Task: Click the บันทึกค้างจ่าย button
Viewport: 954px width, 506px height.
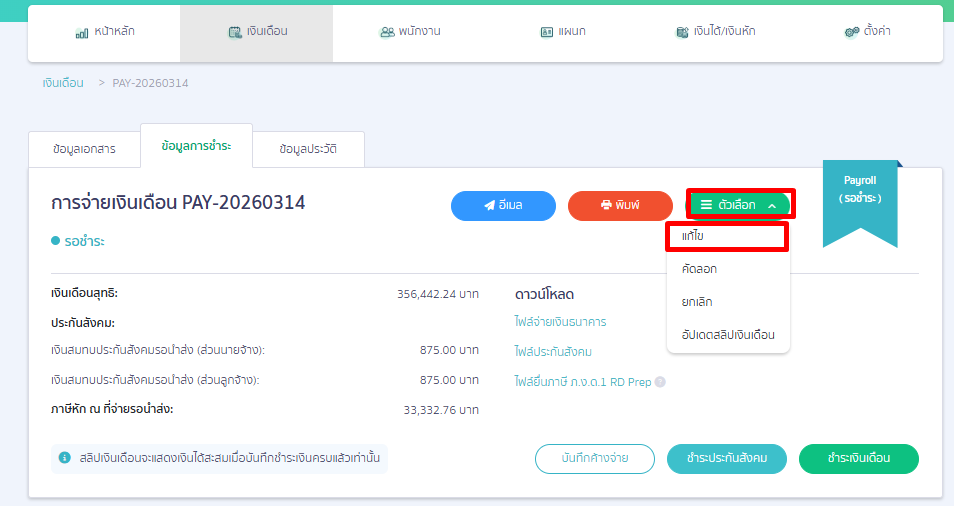Action: tap(595, 459)
